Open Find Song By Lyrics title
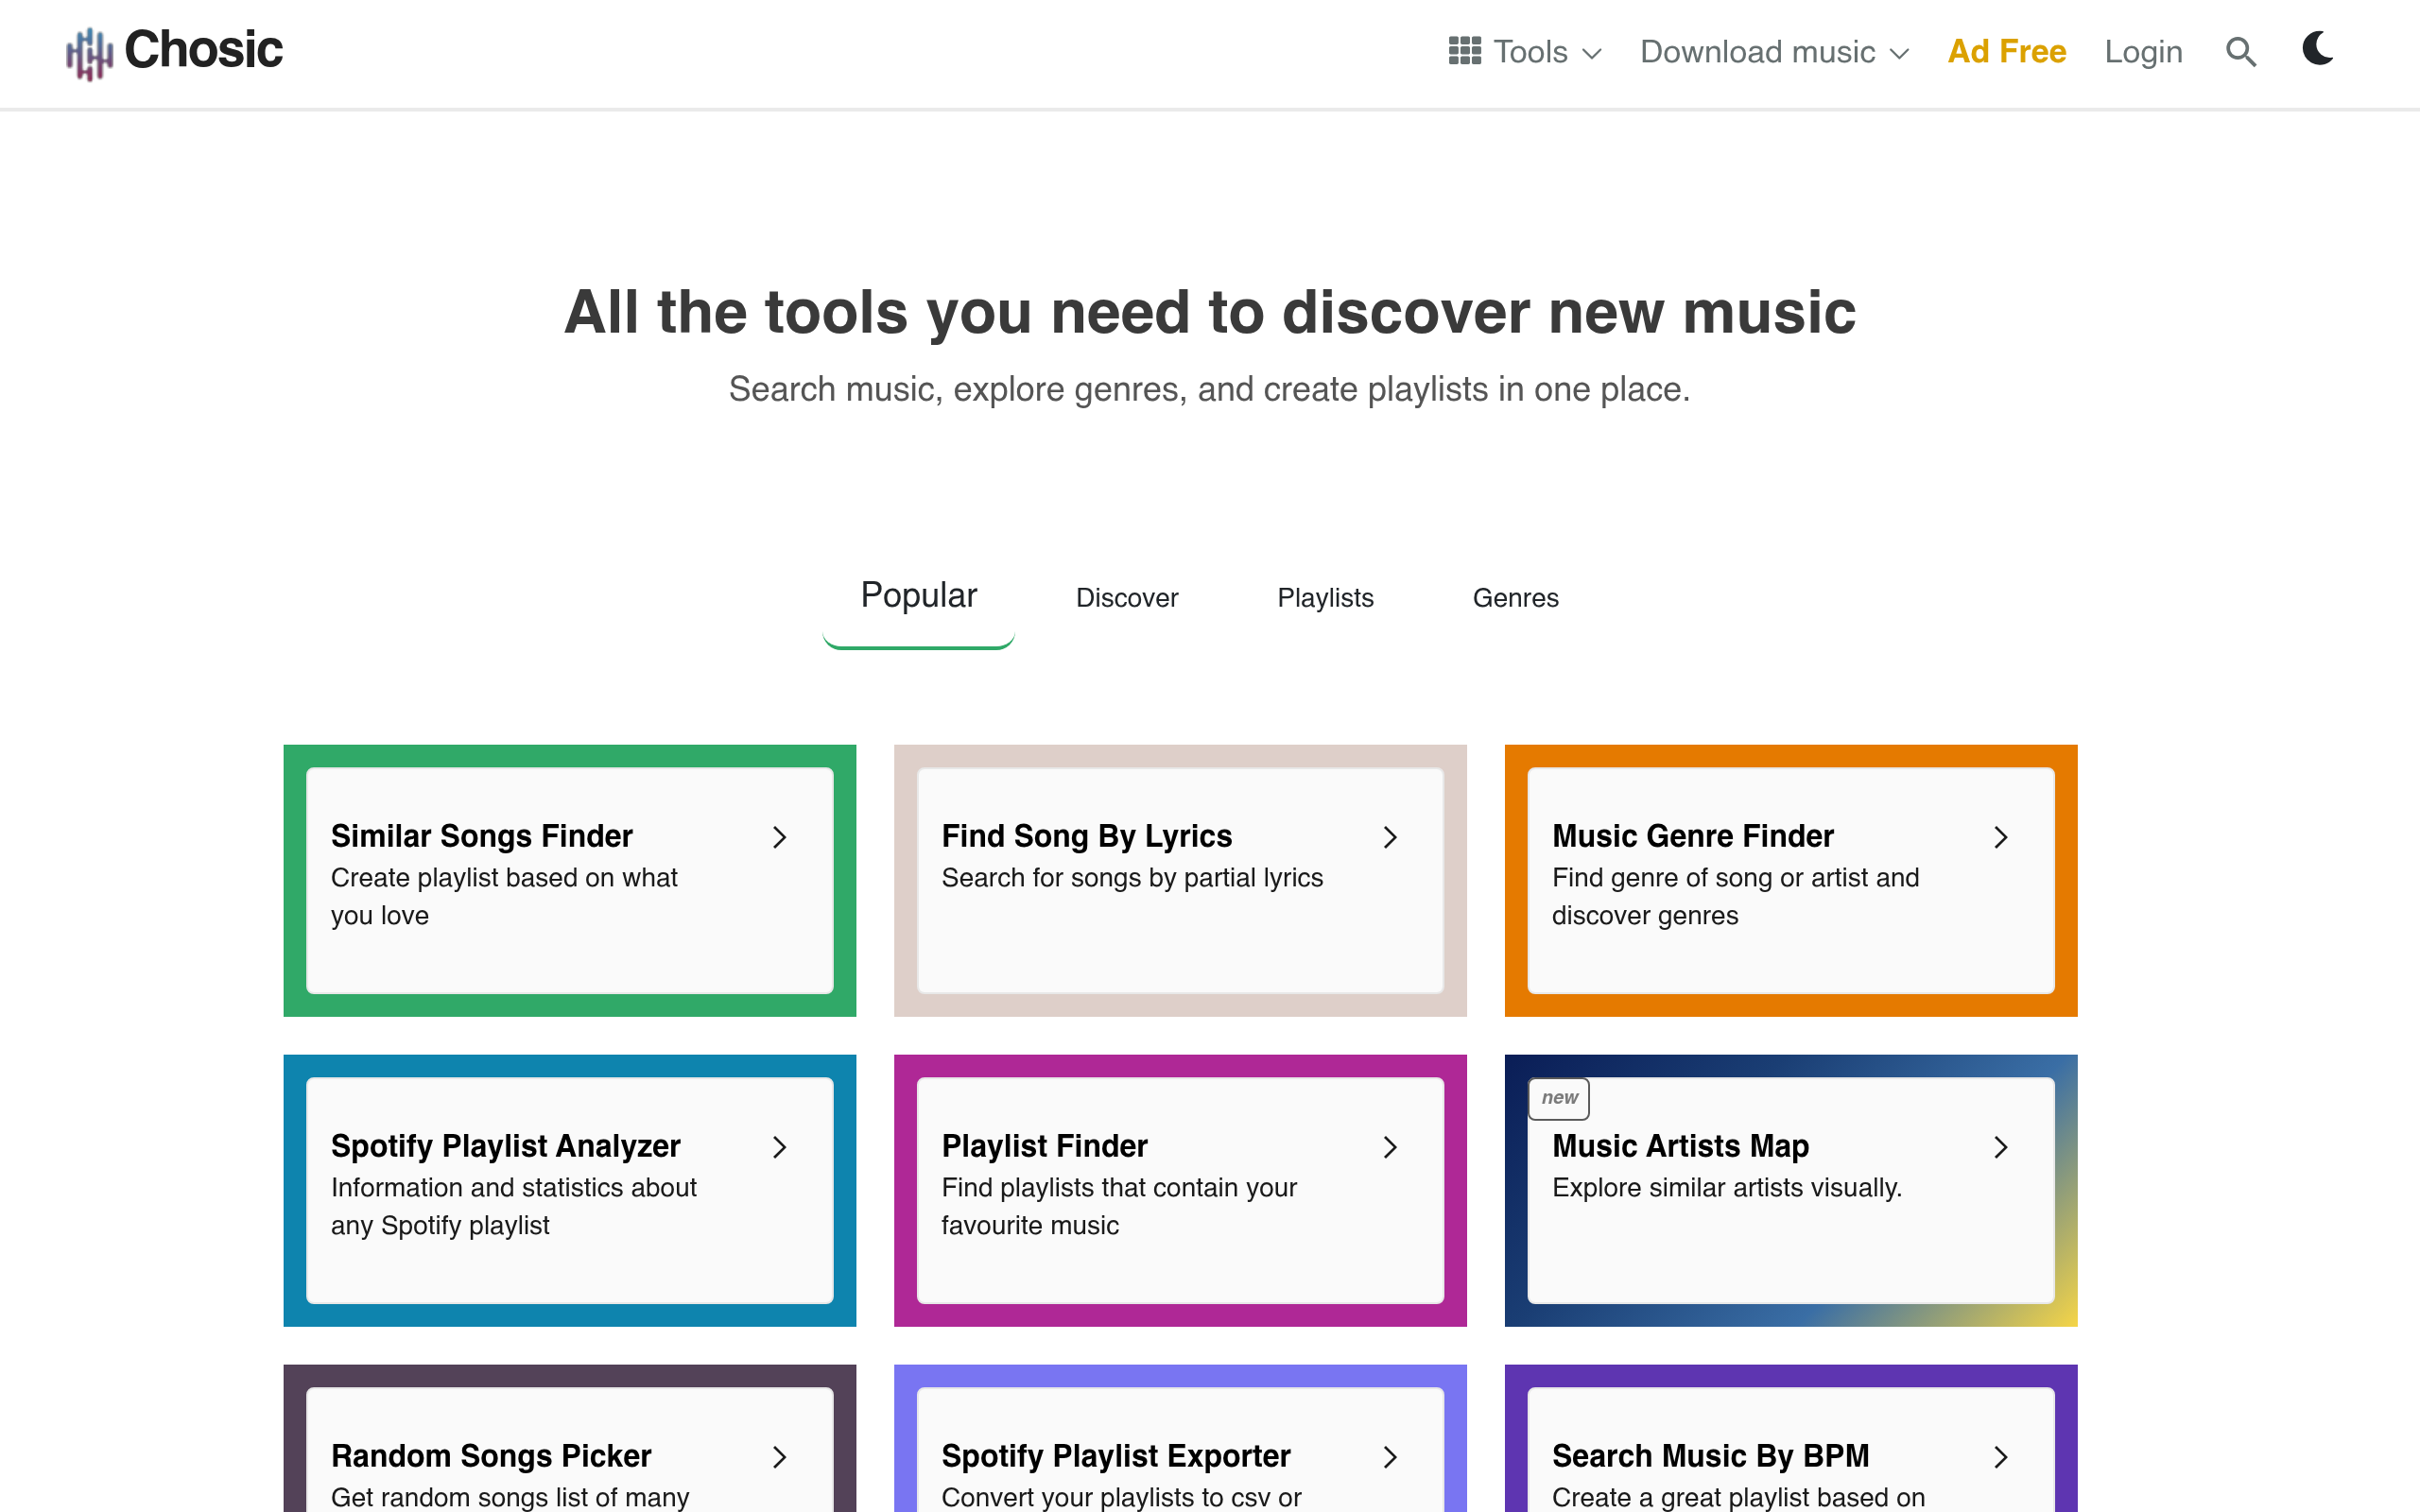The width and height of the screenshot is (2420, 1512). [1087, 836]
